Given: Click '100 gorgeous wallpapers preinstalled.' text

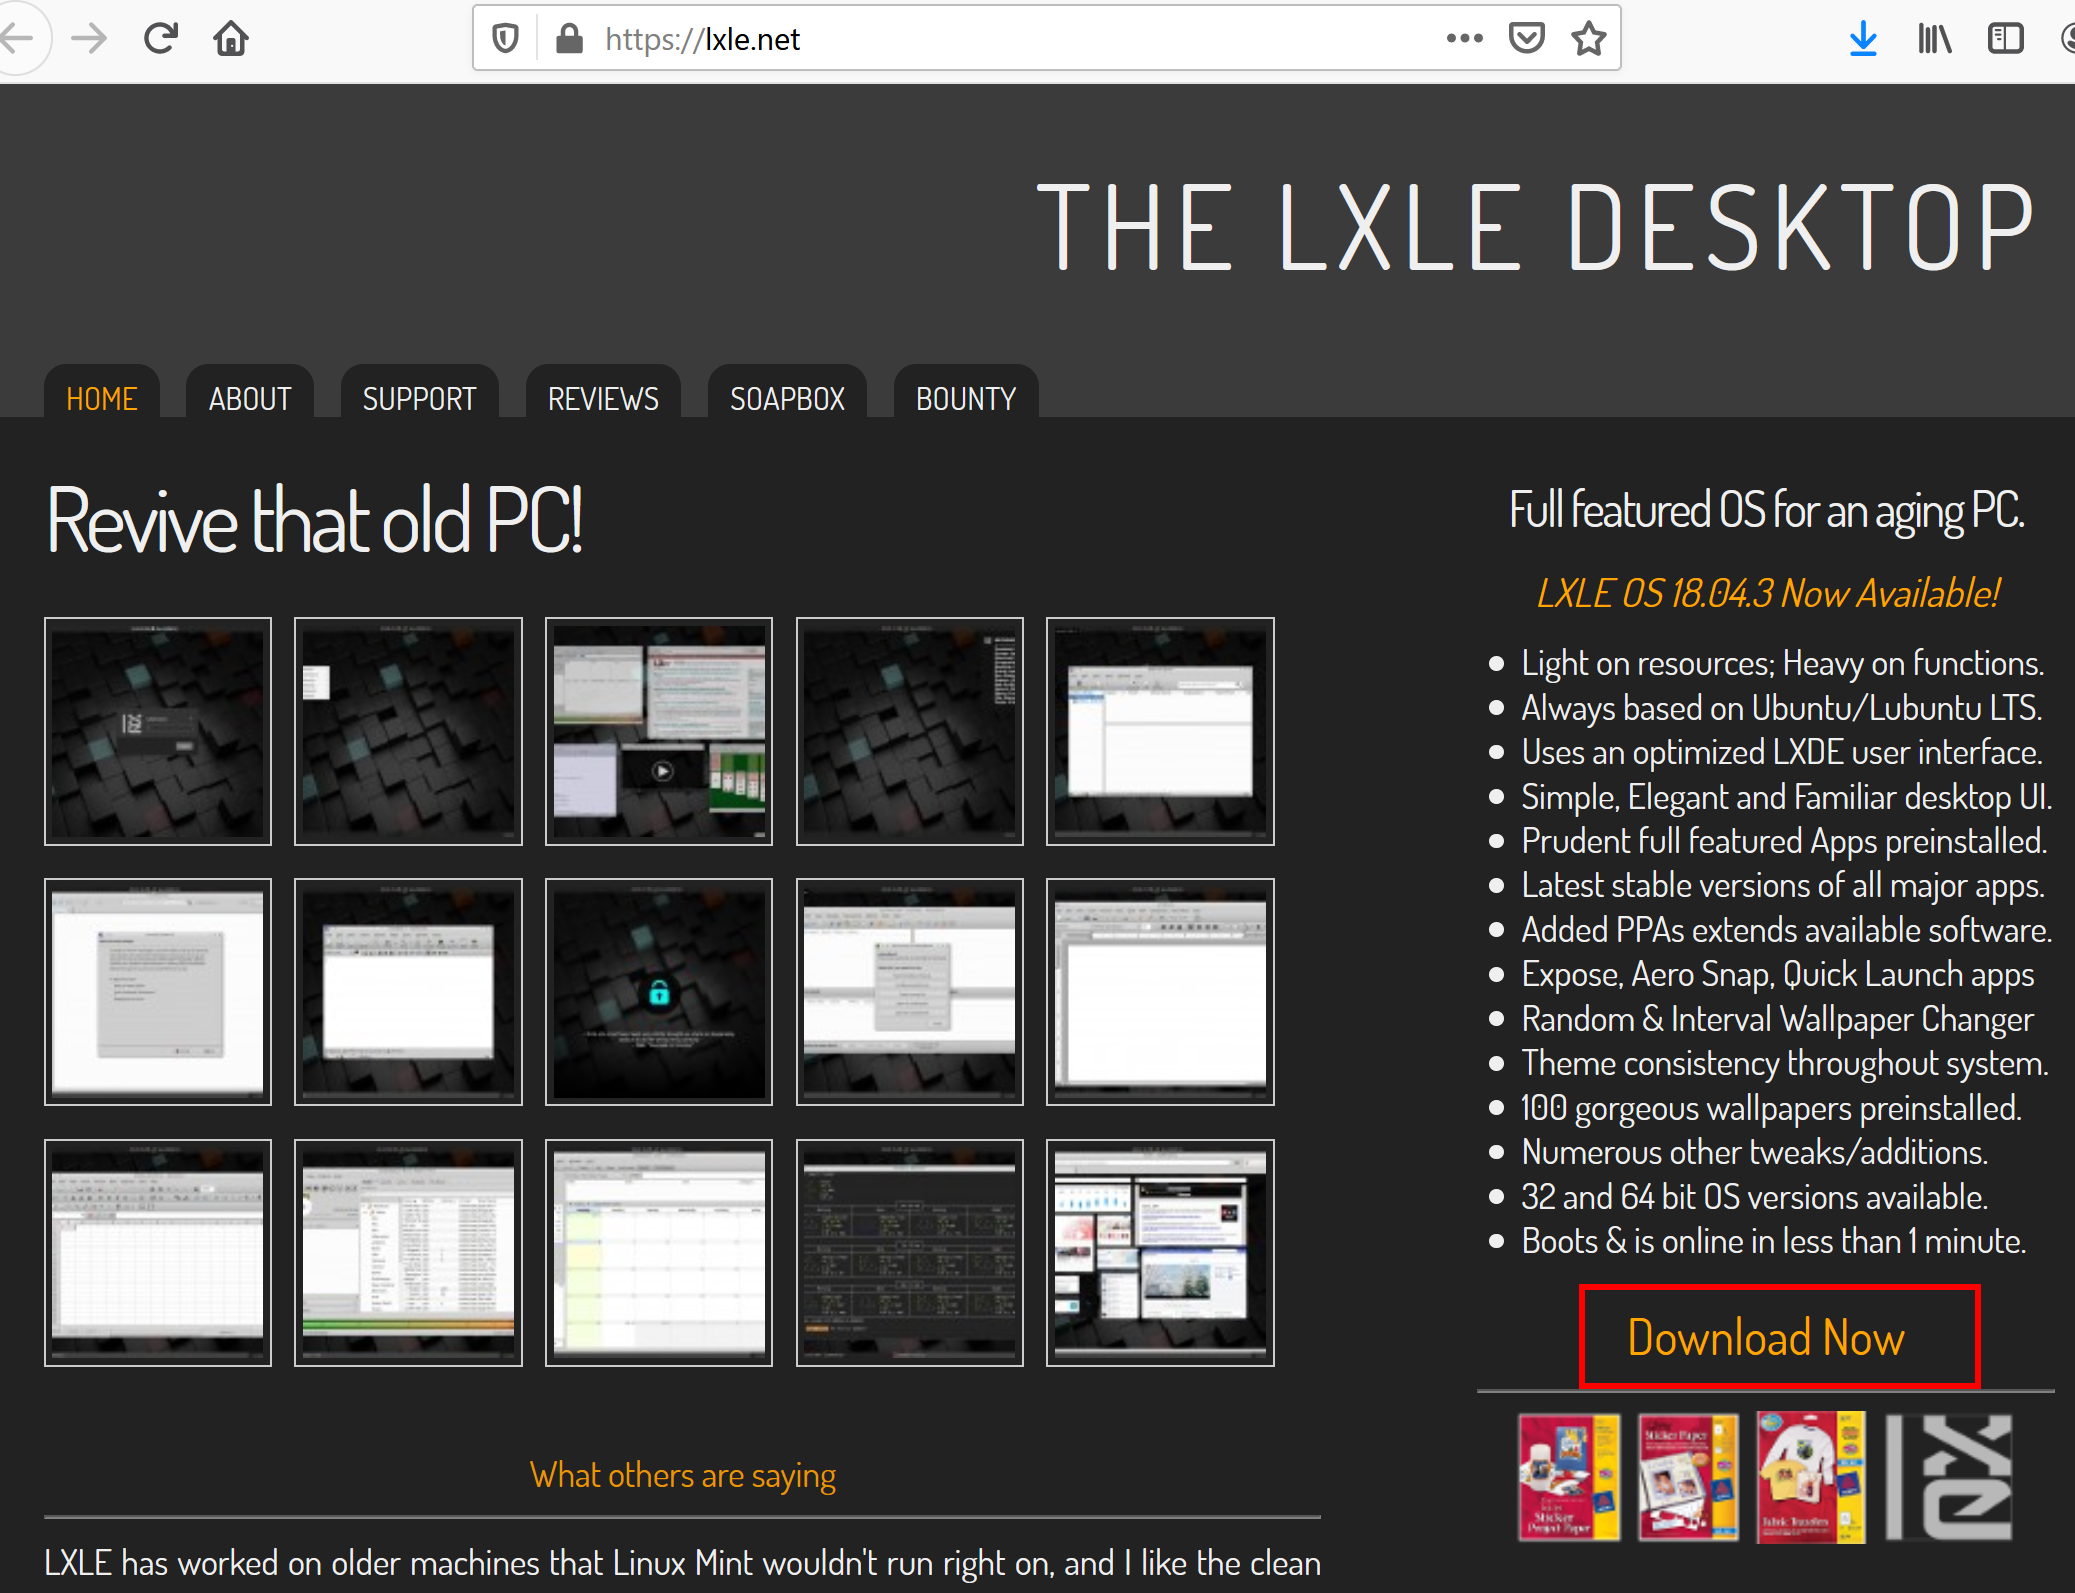Looking at the screenshot, I should (x=1771, y=1108).
